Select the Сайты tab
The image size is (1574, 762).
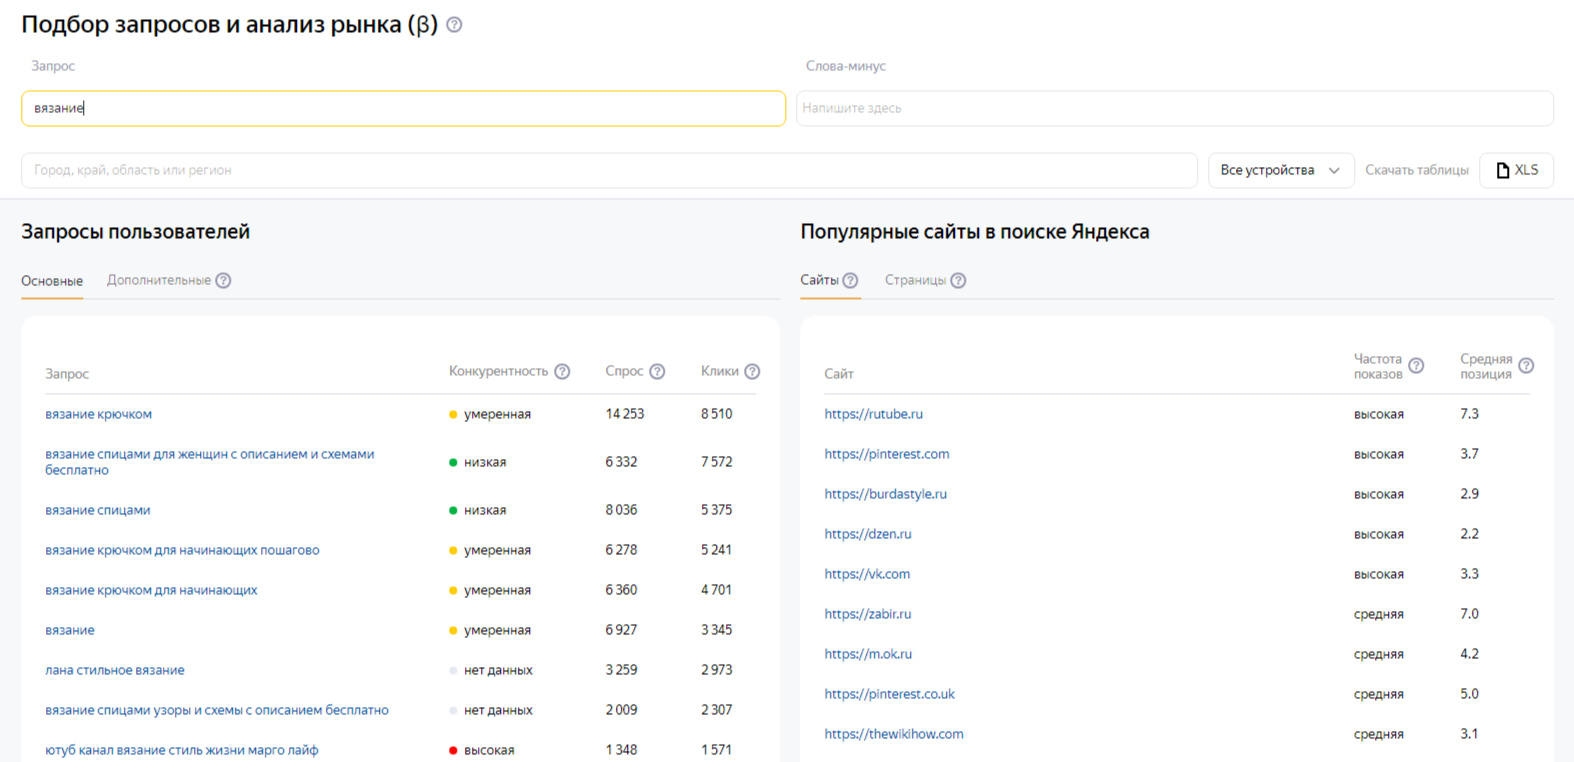point(819,281)
